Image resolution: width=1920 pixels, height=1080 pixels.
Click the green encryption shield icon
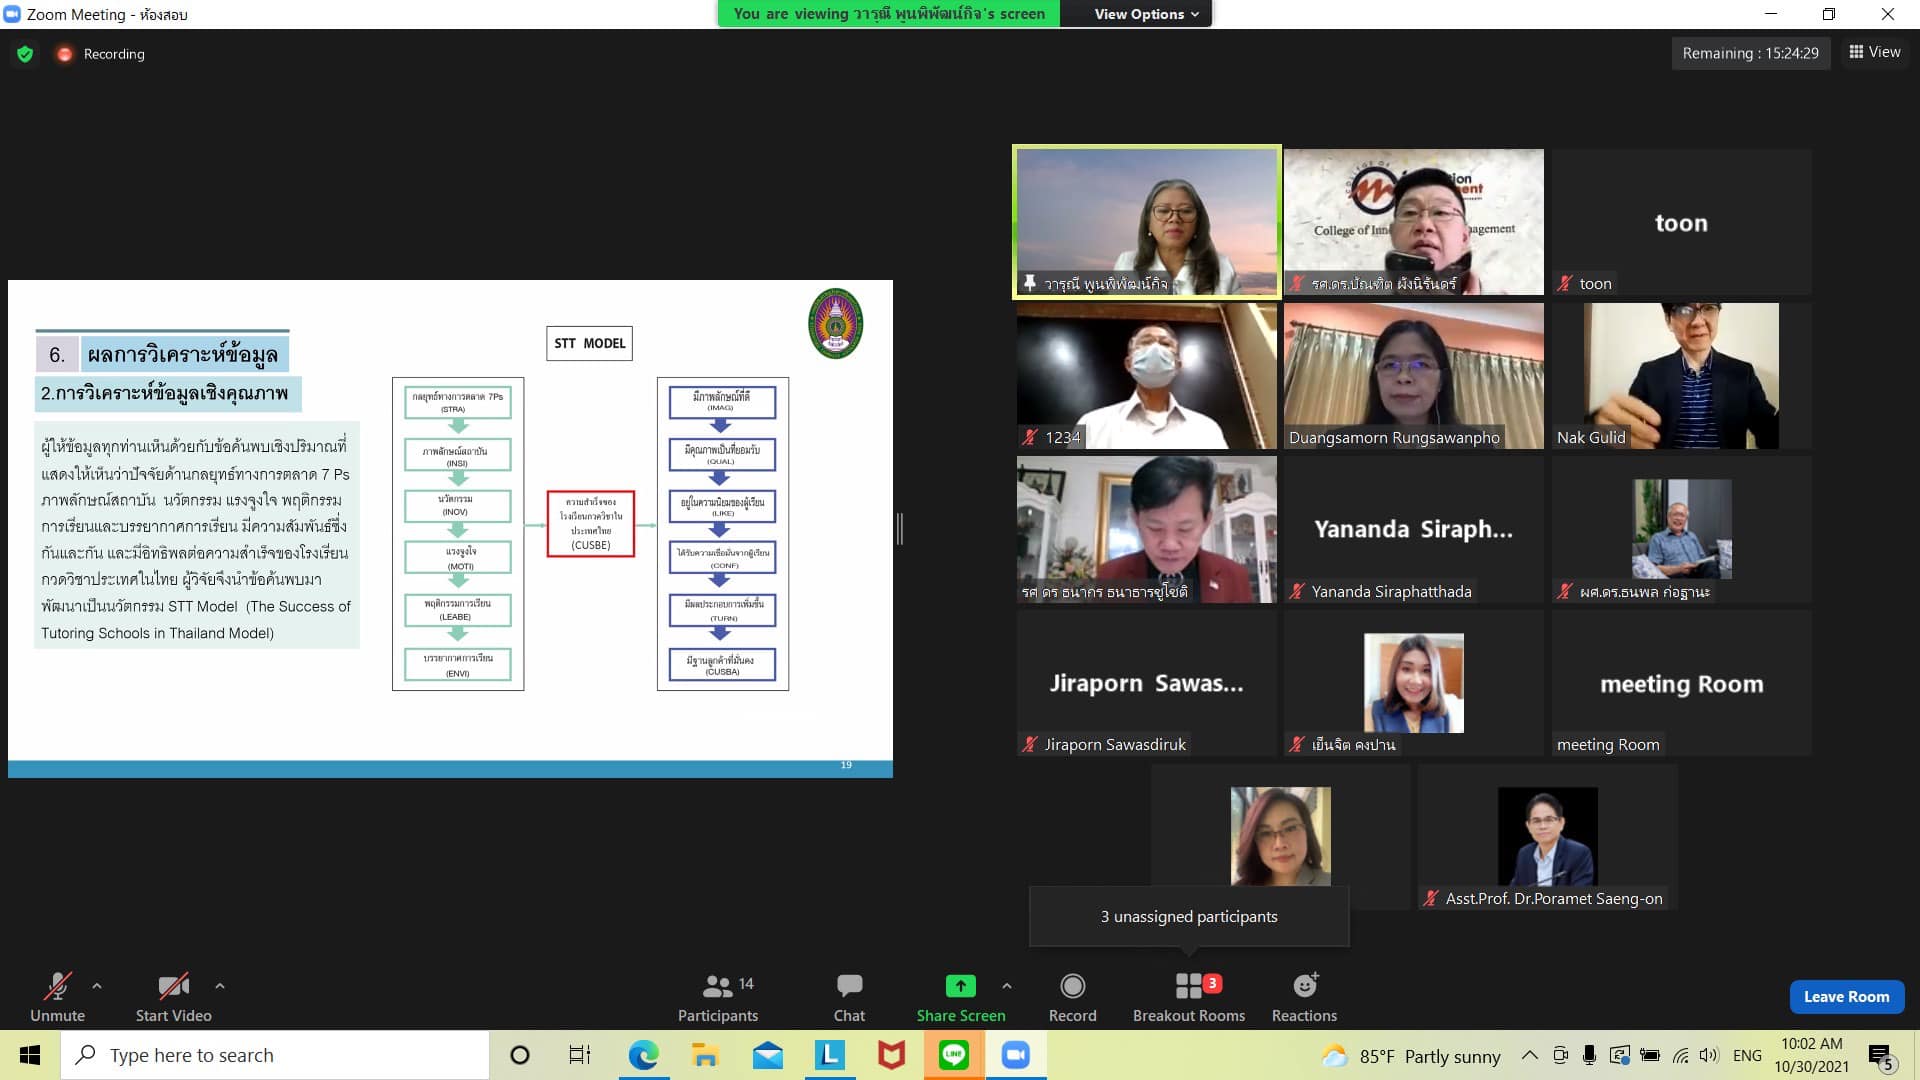pos(25,54)
